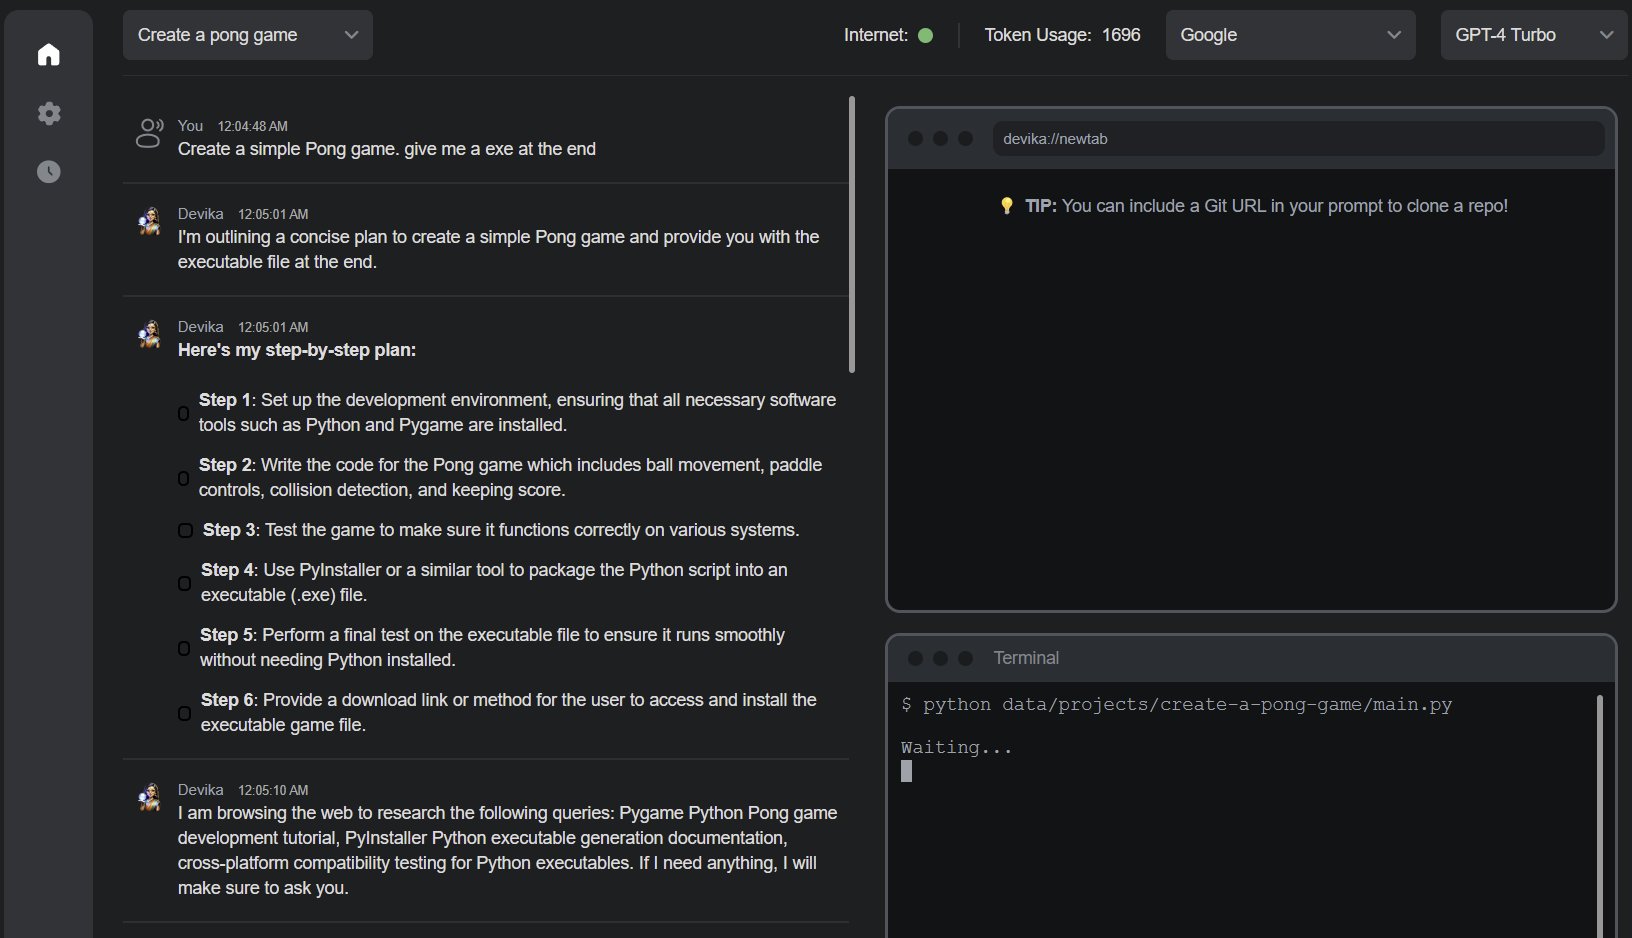The width and height of the screenshot is (1632, 938).
Task: Open the History clock icon in sidebar
Action: pyautogui.click(x=48, y=172)
